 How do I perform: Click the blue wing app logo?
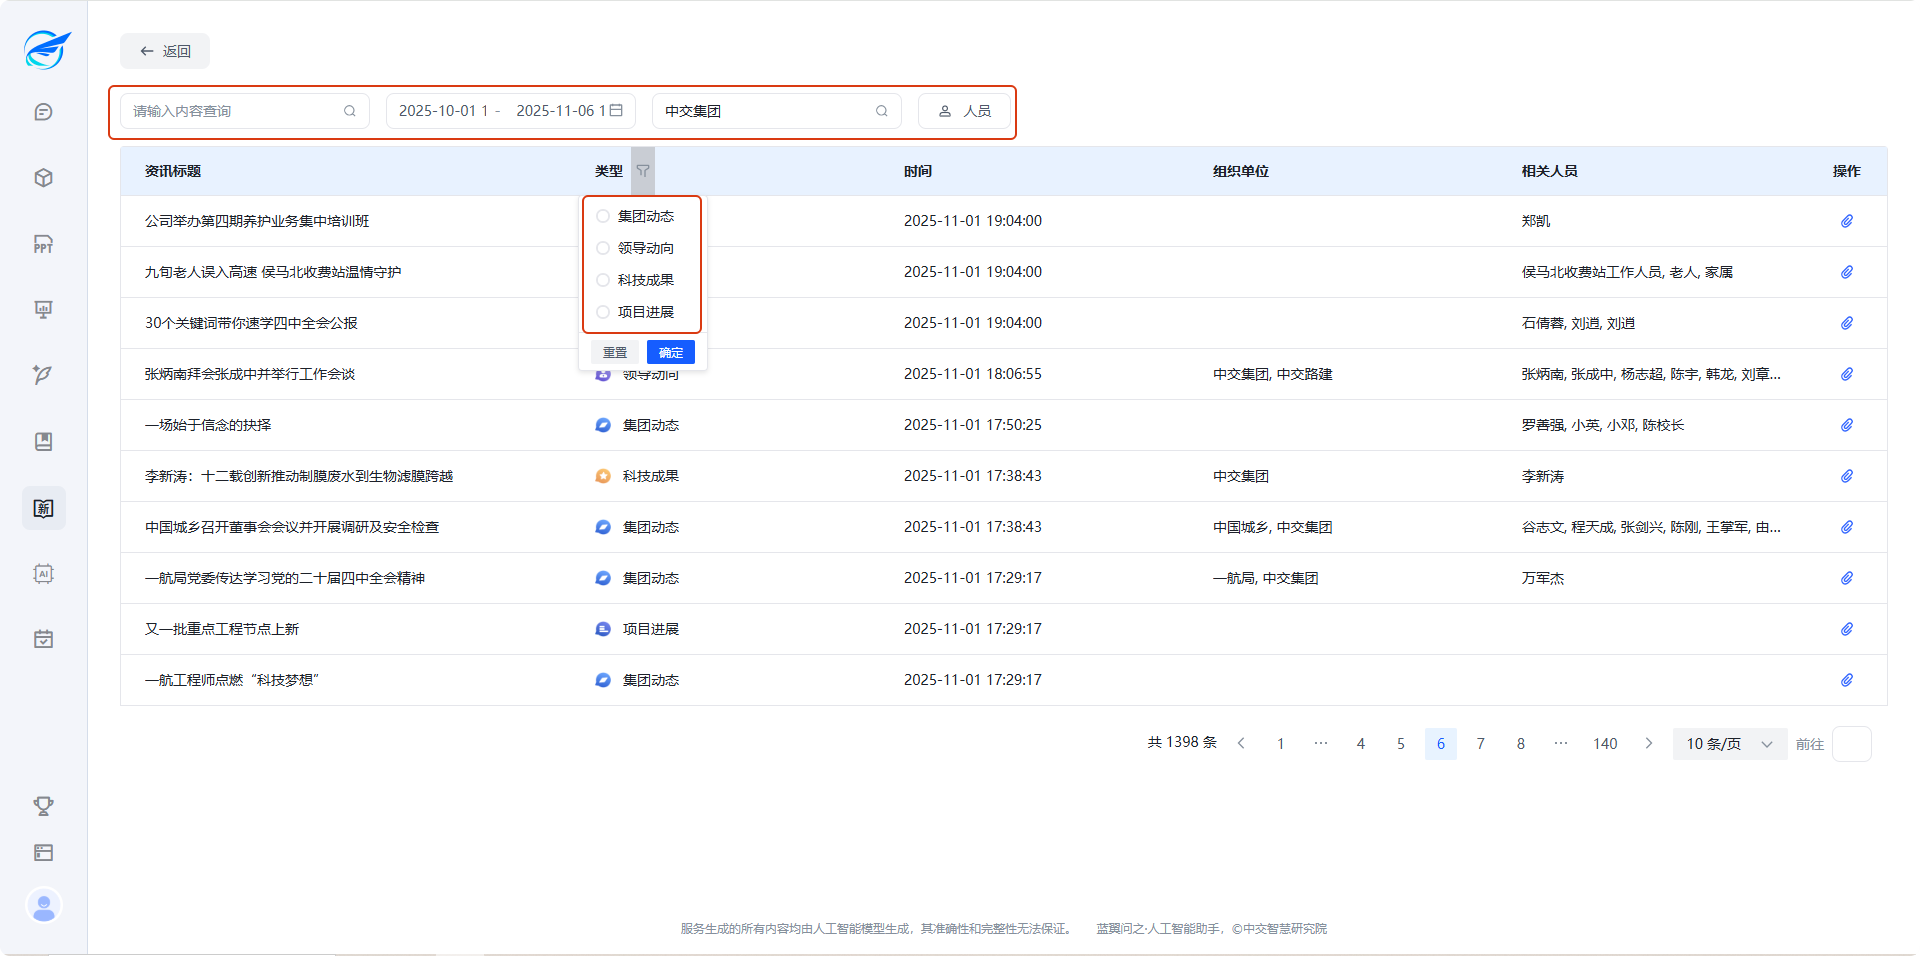point(46,49)
